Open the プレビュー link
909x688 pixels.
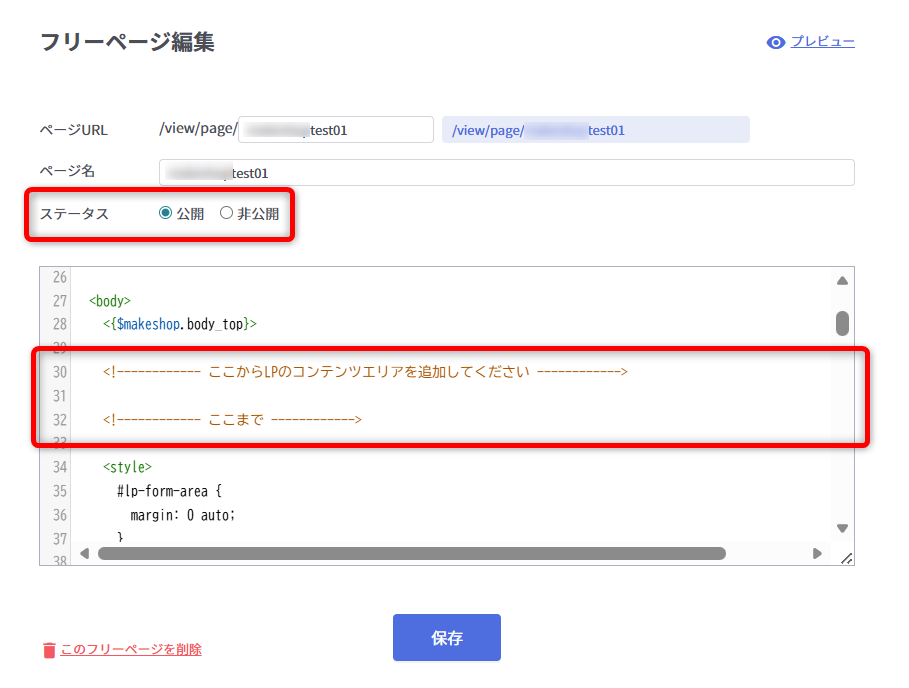[822, 42]
